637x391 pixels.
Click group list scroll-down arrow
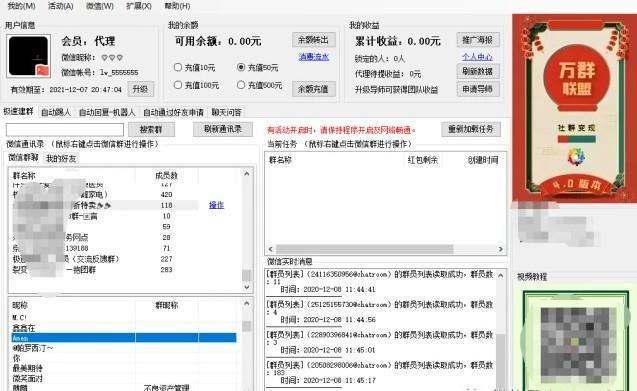(247, 287)
